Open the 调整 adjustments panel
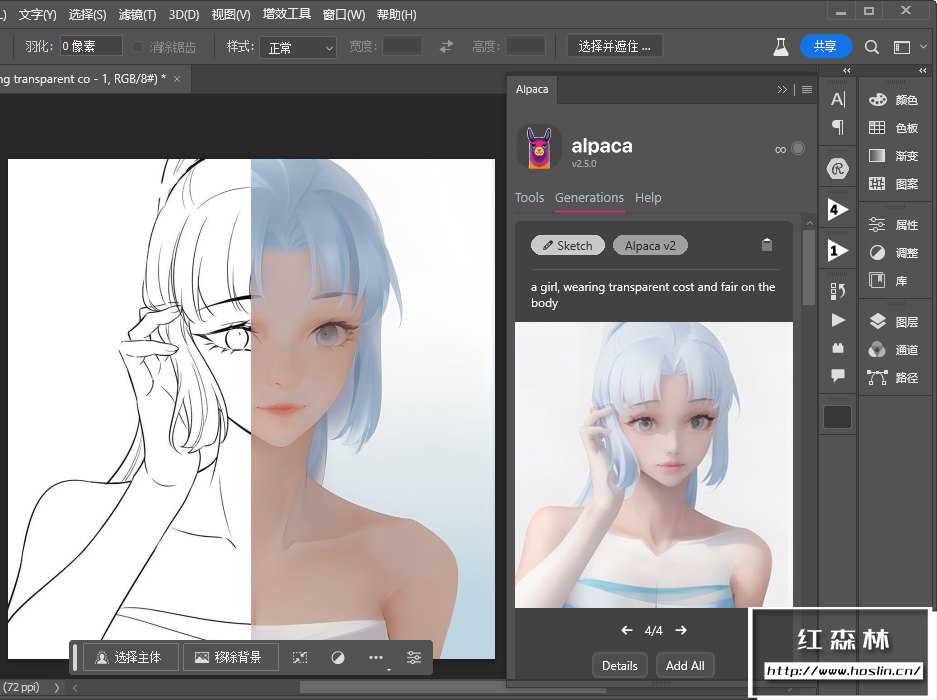The image size is (937, 700). (893, 253)
